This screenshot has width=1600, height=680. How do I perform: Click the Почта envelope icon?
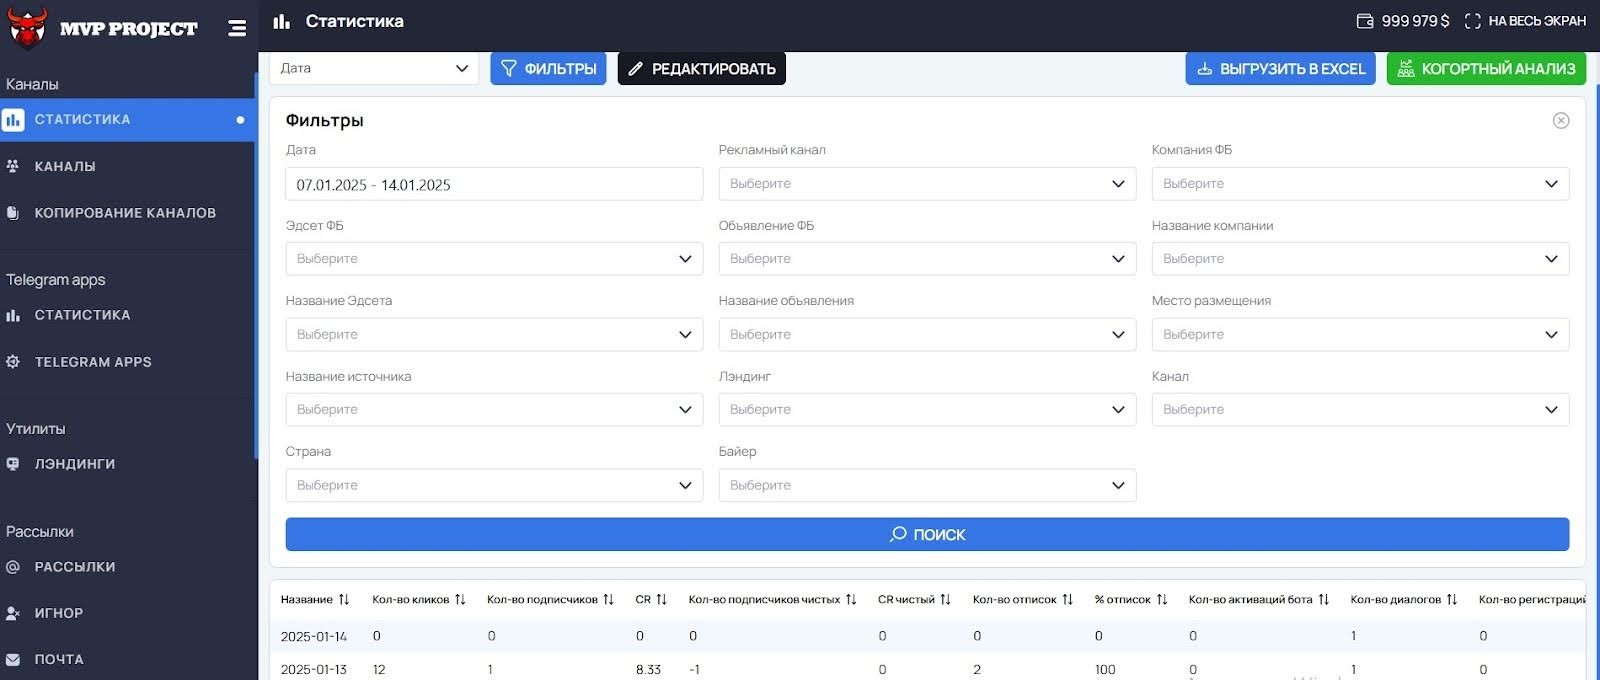point(13,660)
